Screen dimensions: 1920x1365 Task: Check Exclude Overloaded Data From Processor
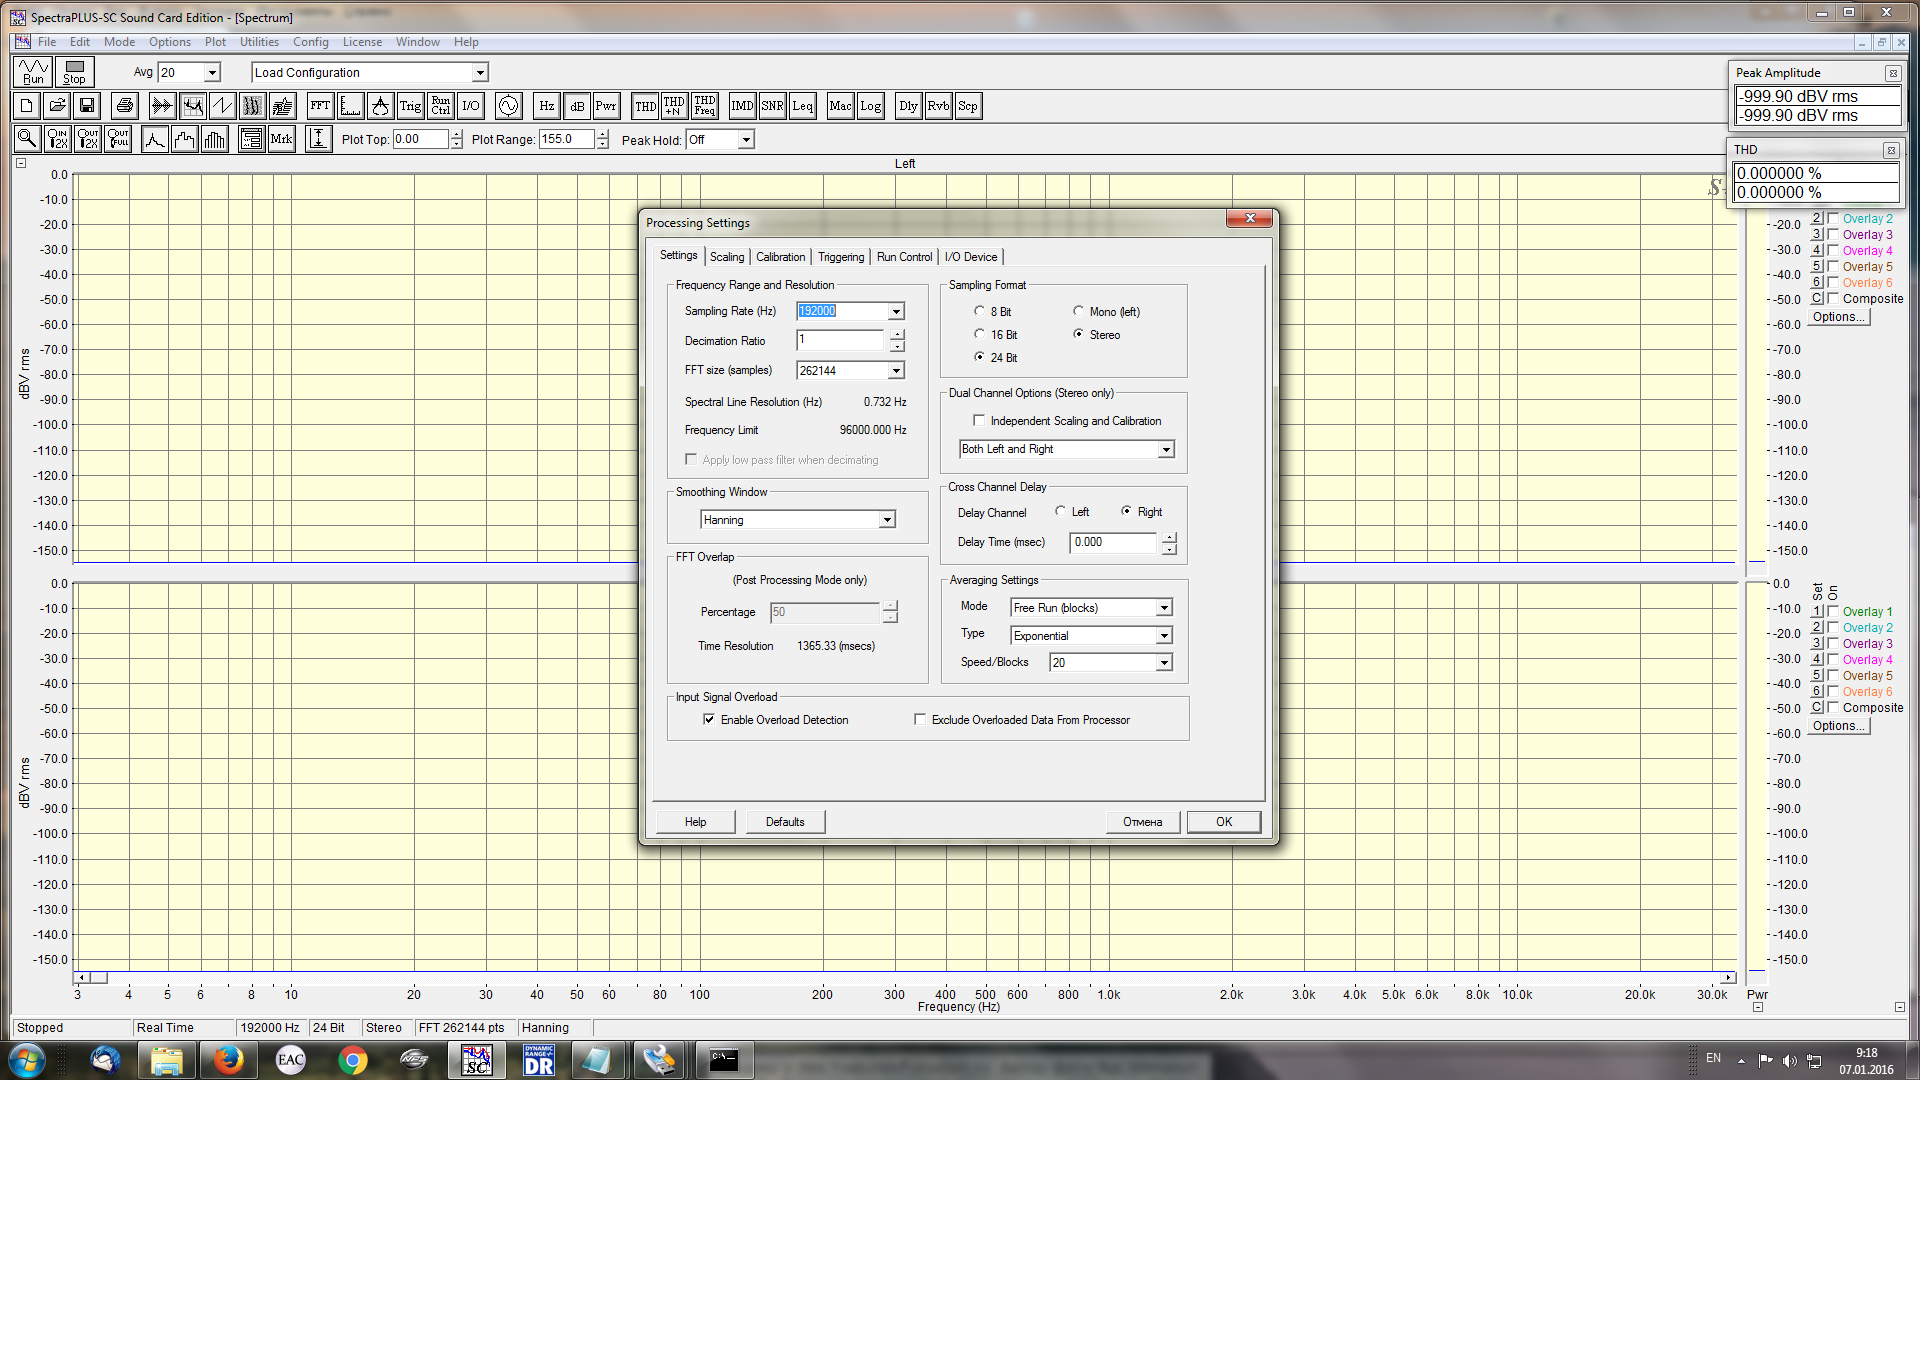920,719
